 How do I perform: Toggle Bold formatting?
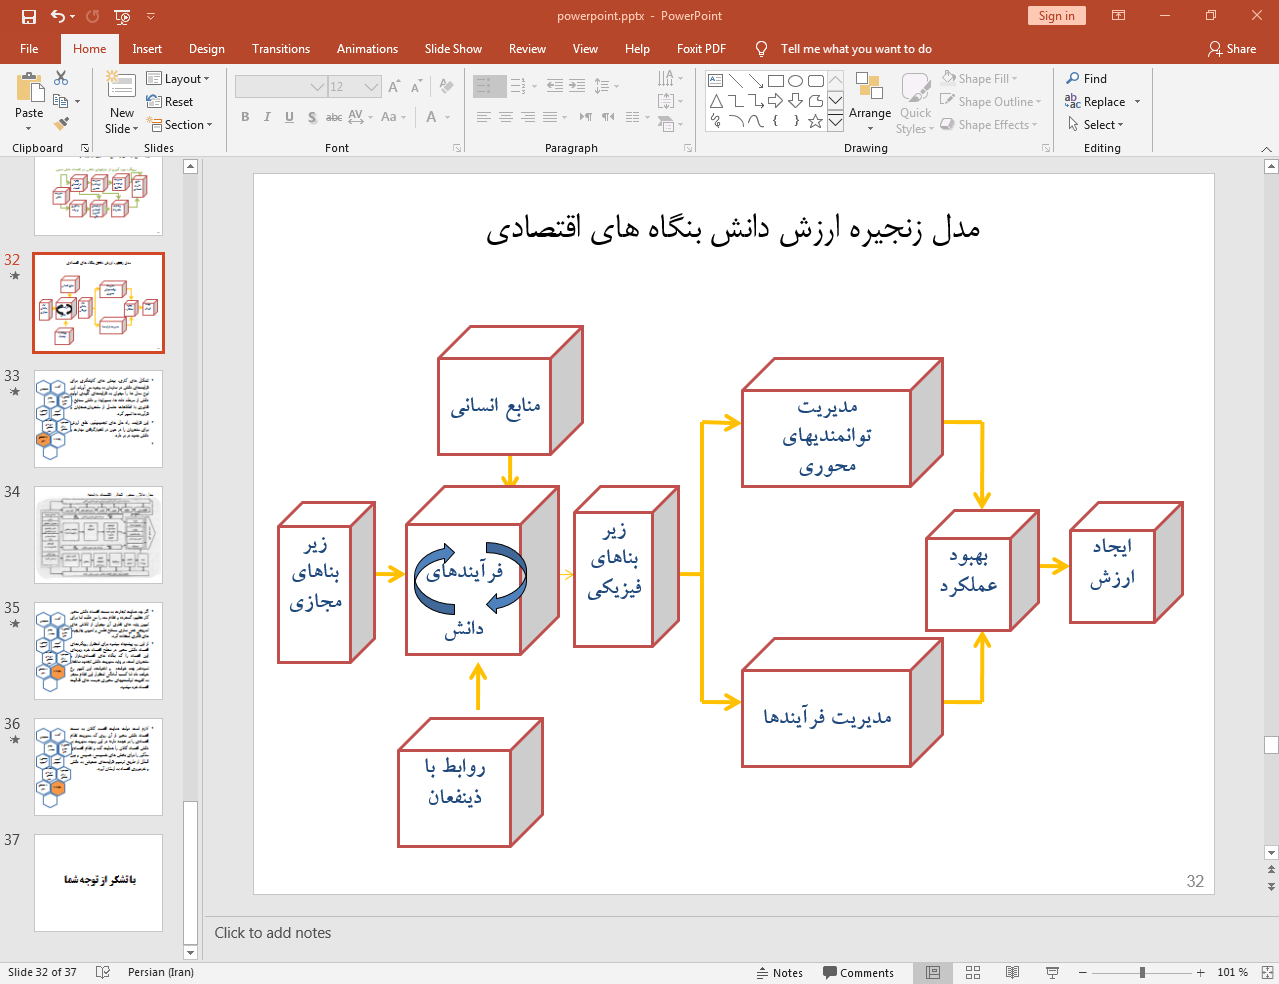pyautogui.click(x=245, y=117)
